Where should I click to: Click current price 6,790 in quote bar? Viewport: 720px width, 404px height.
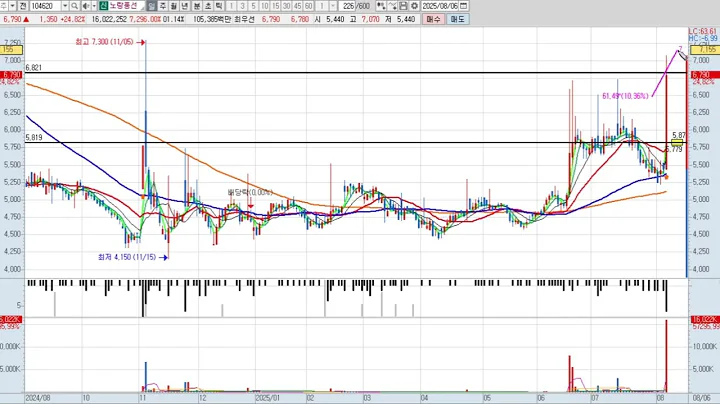click(12, 19)
